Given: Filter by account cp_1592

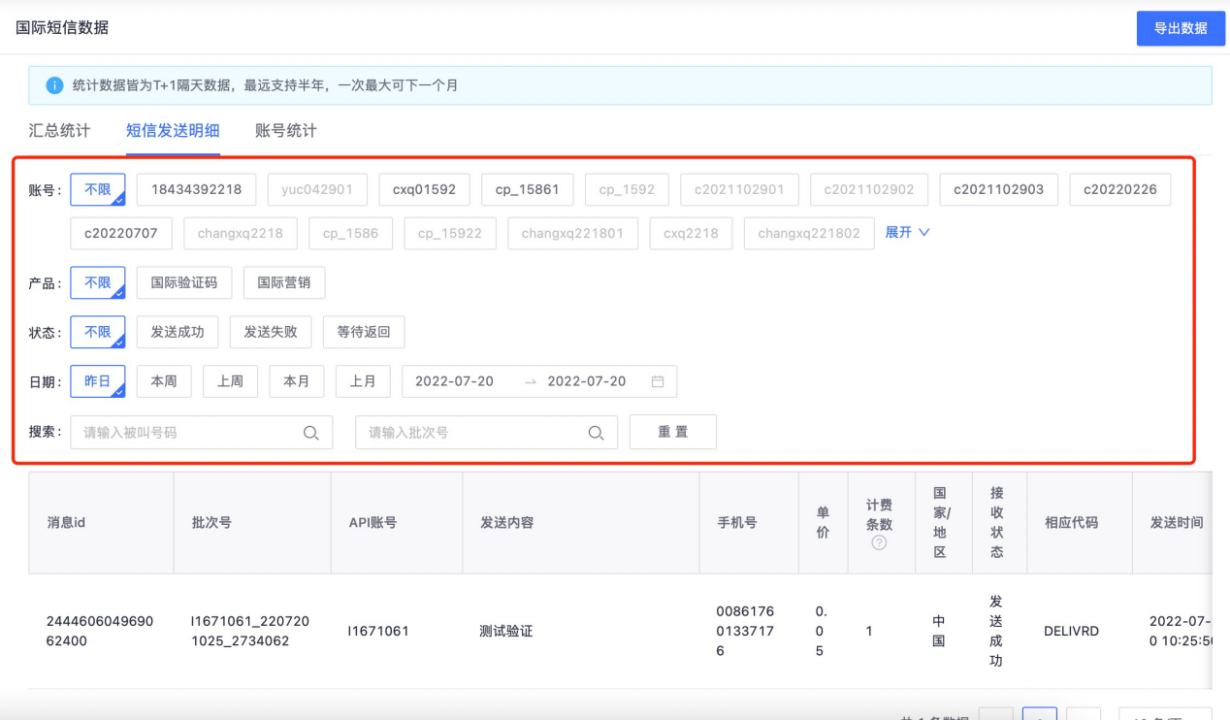Looking at the screenshot, I should coord(627,190).
